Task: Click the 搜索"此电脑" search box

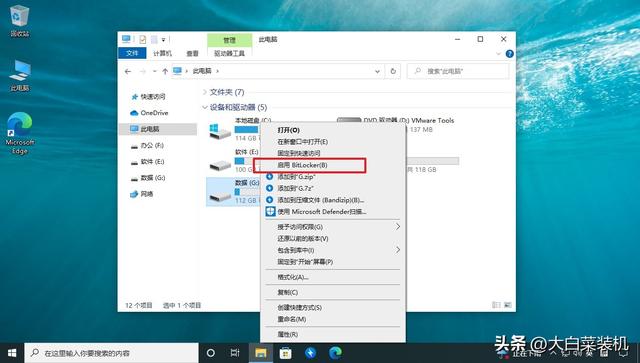Action: (458, 71)
